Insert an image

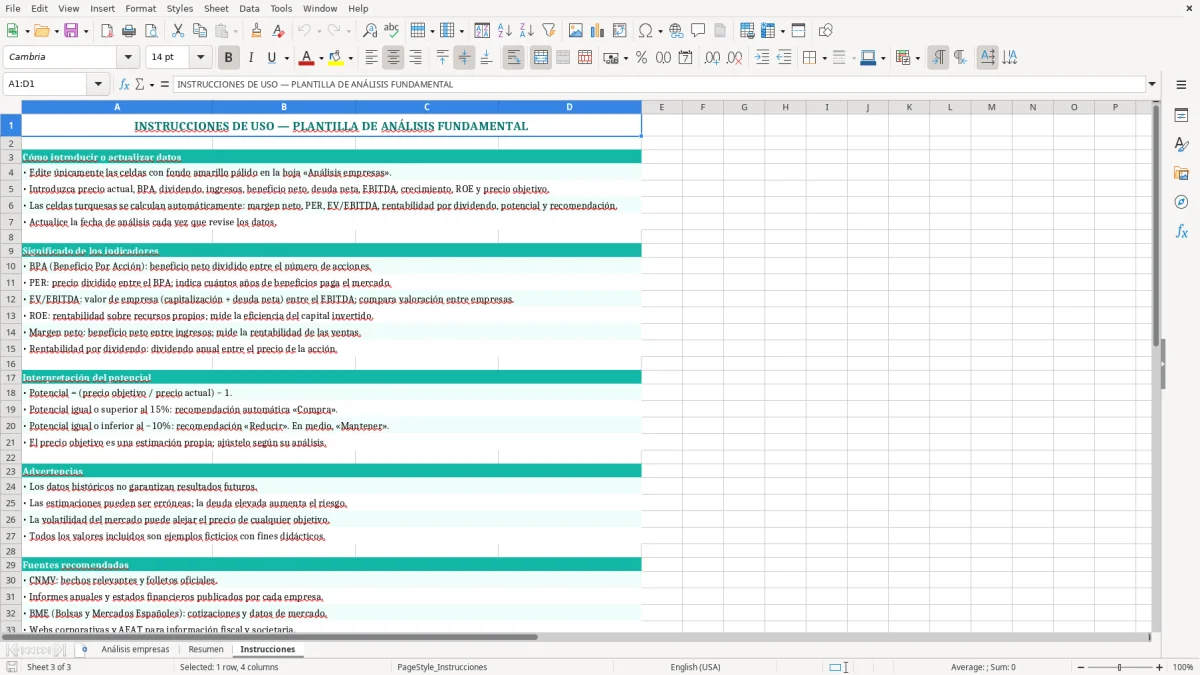(x=576, y=31)
